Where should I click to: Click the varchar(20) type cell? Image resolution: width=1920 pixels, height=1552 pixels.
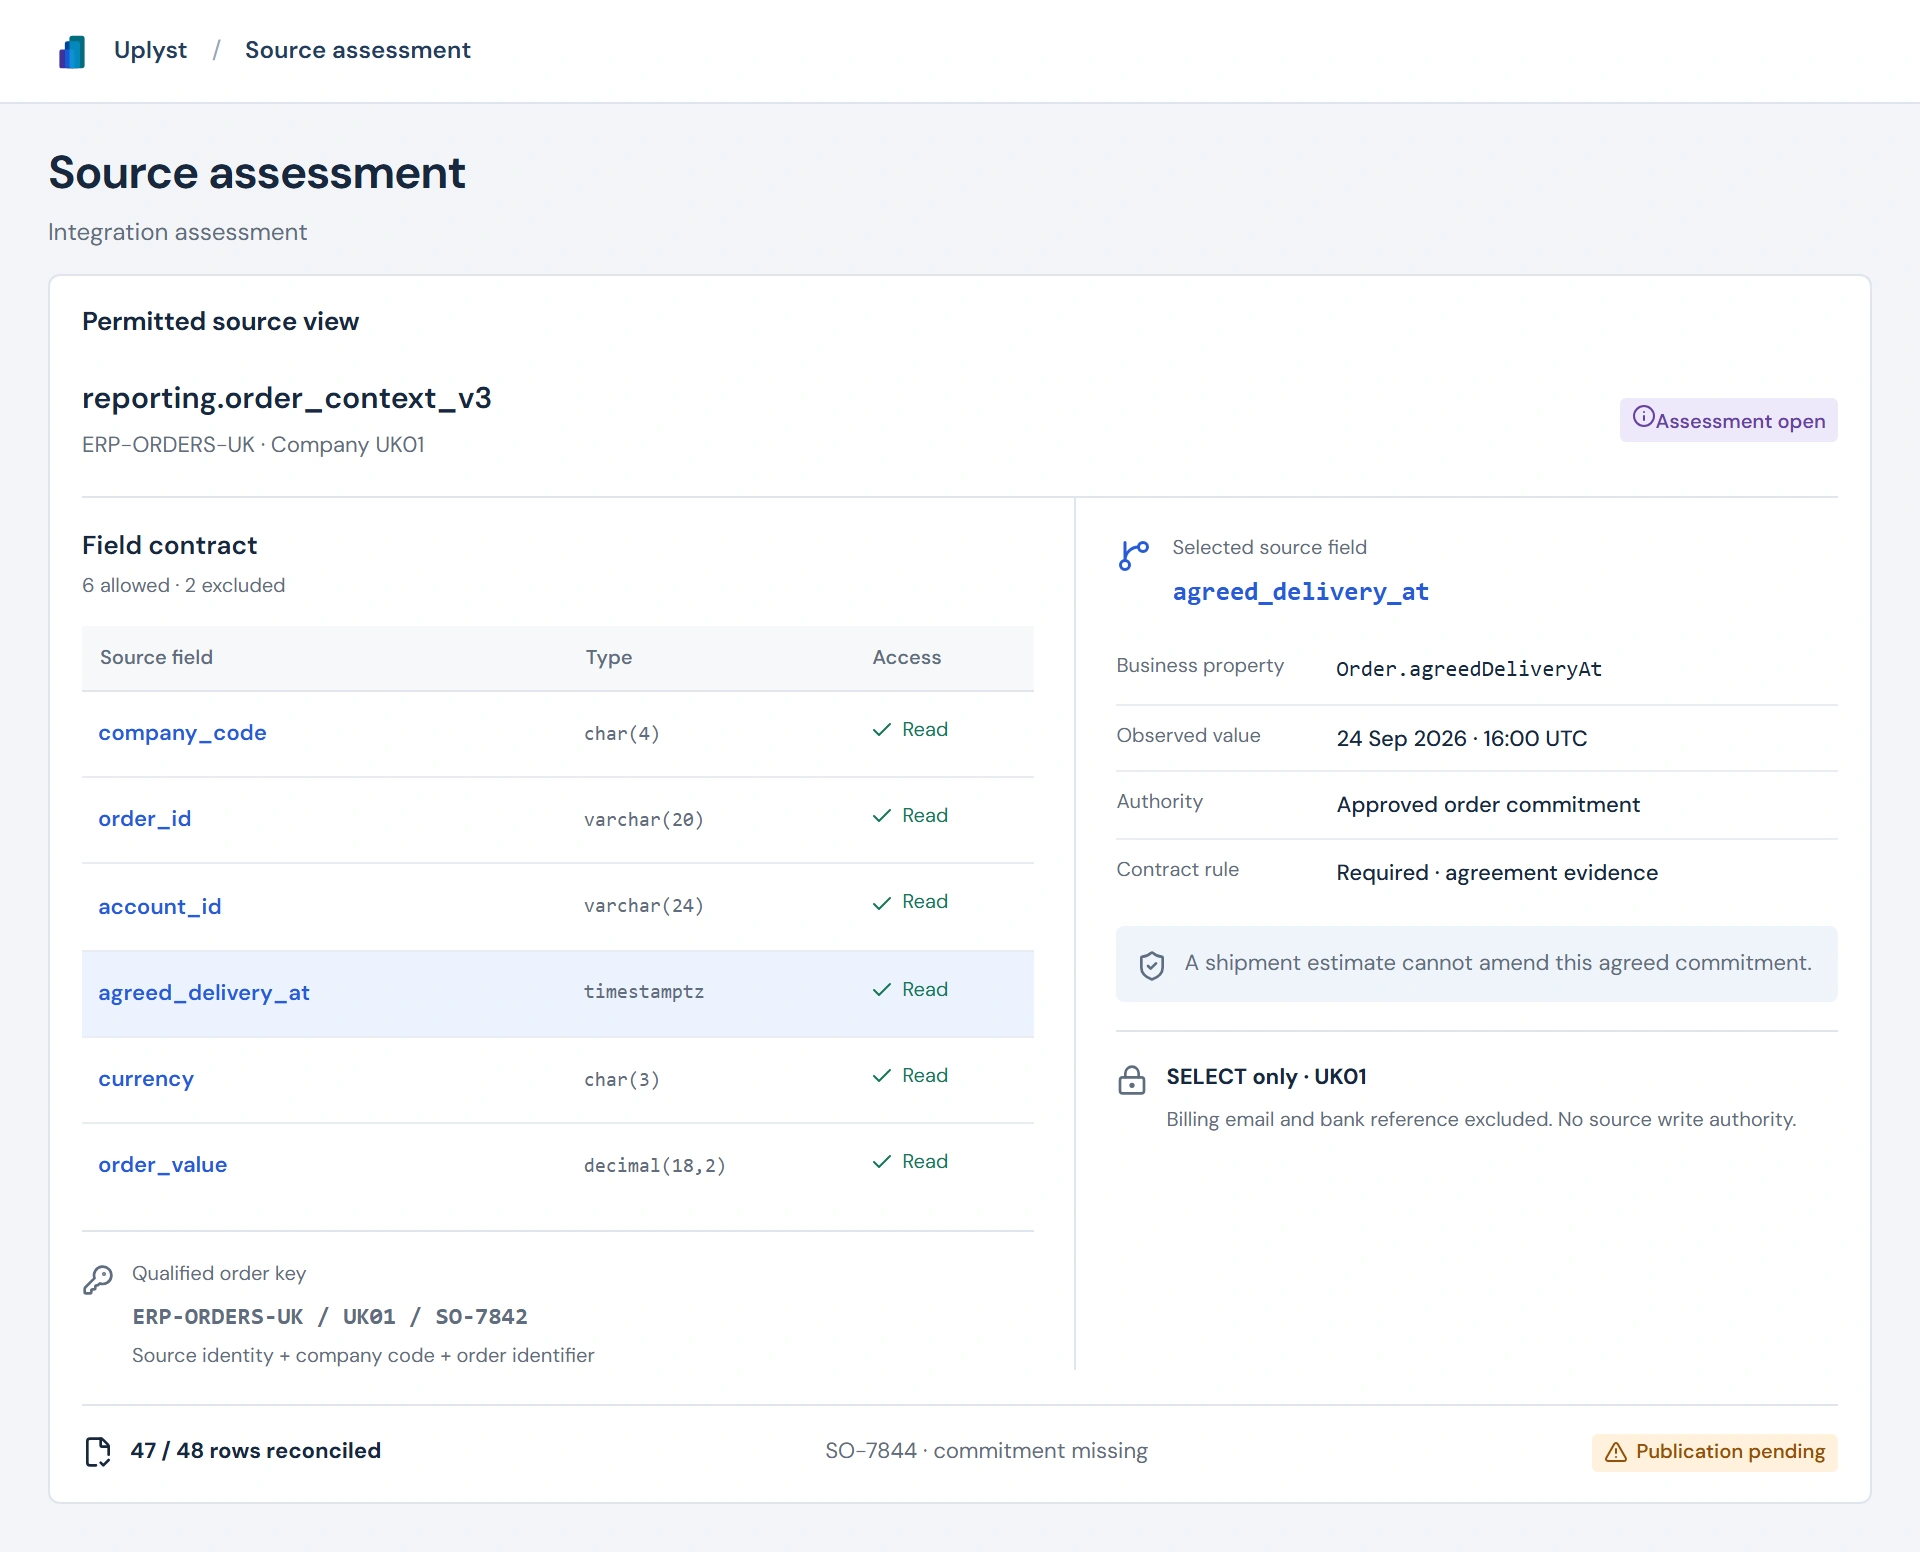[x=644, y=820]
